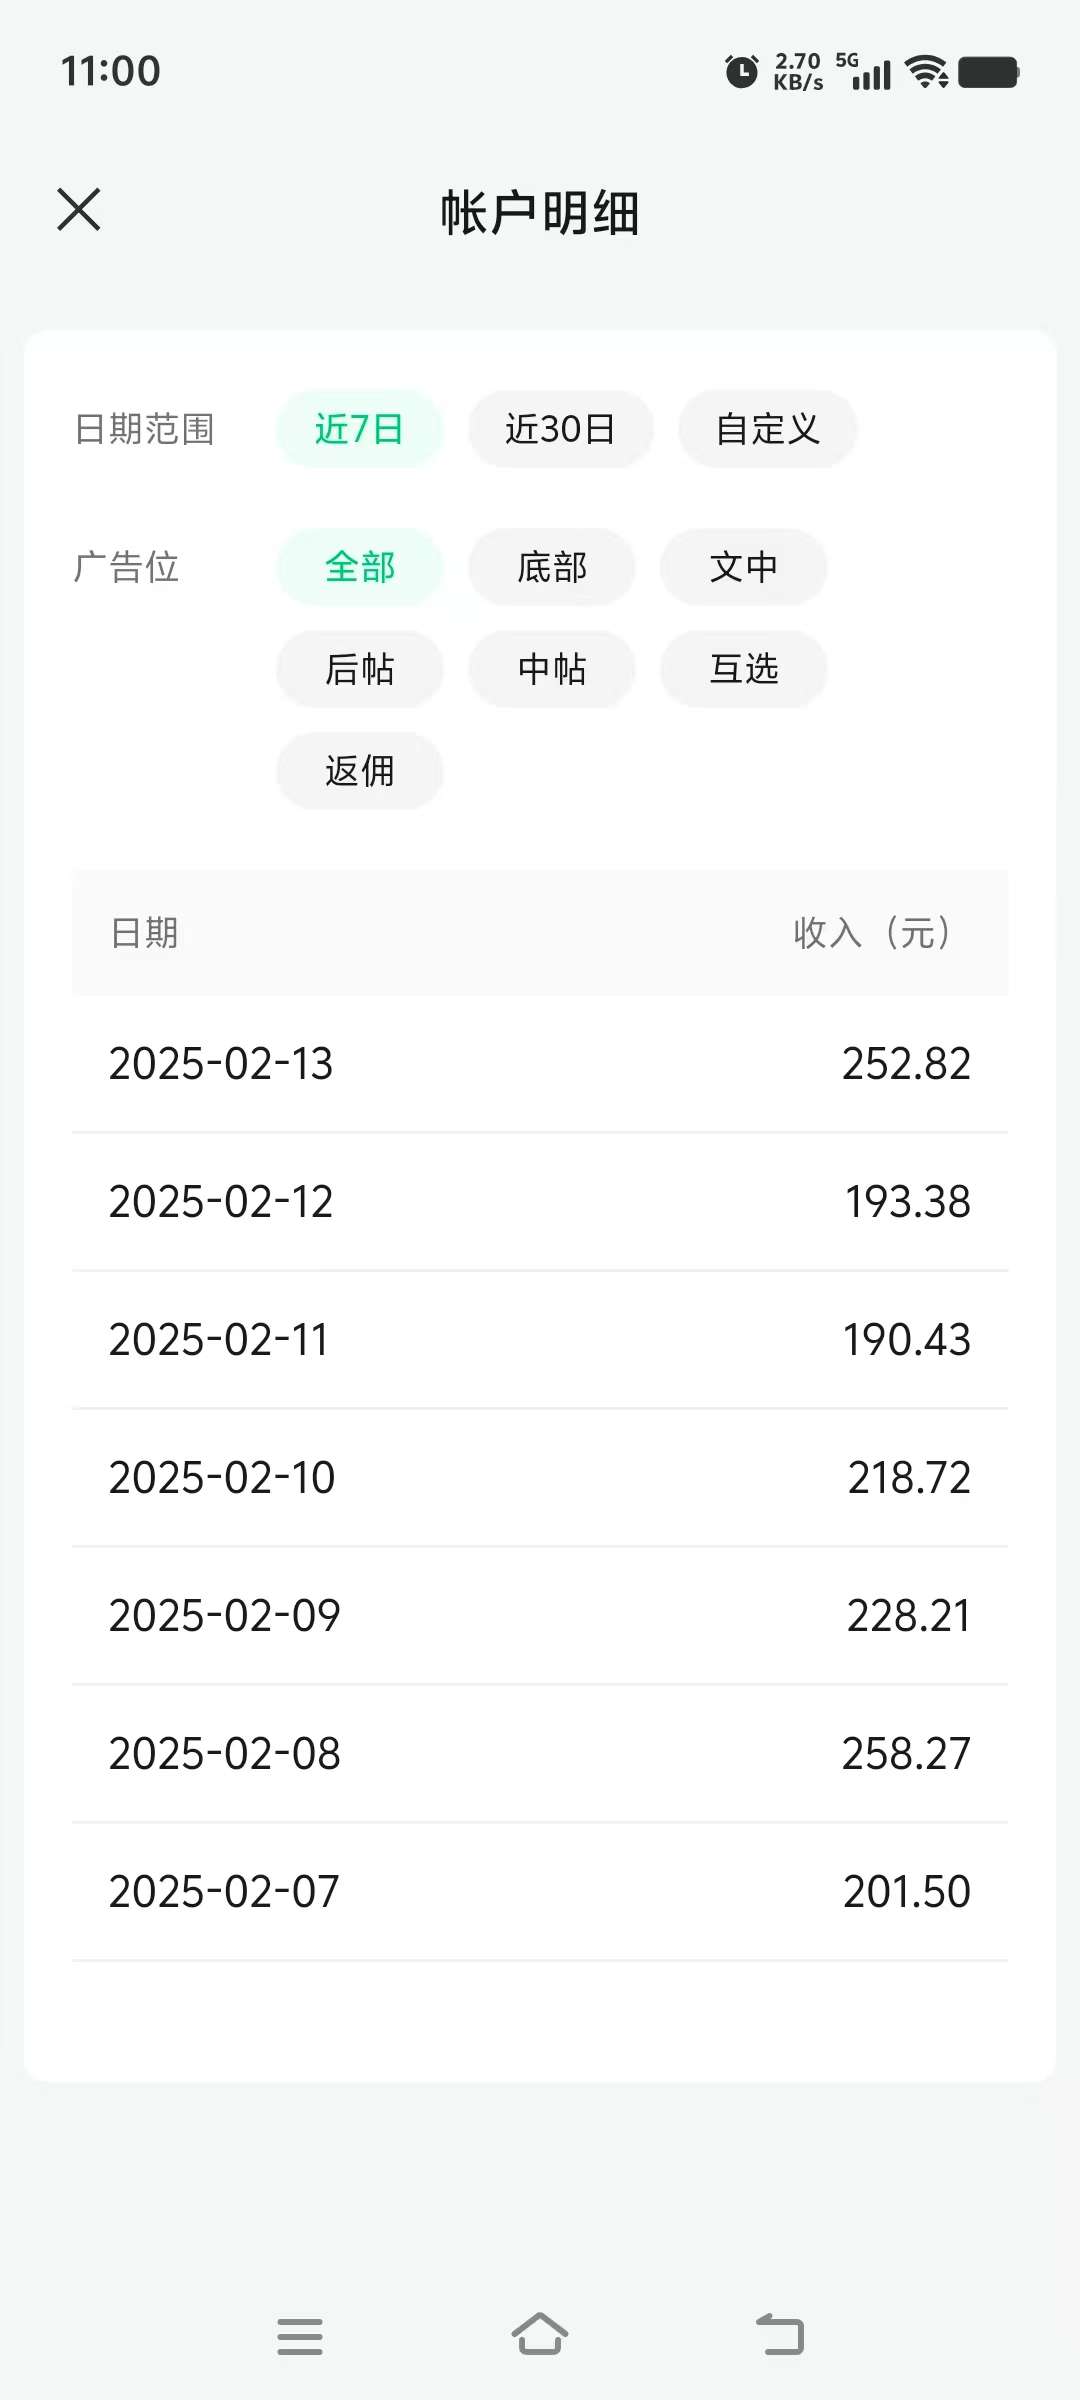Choose the 互选 ad slot filter

pyautogui.click(x=744, y=669)
